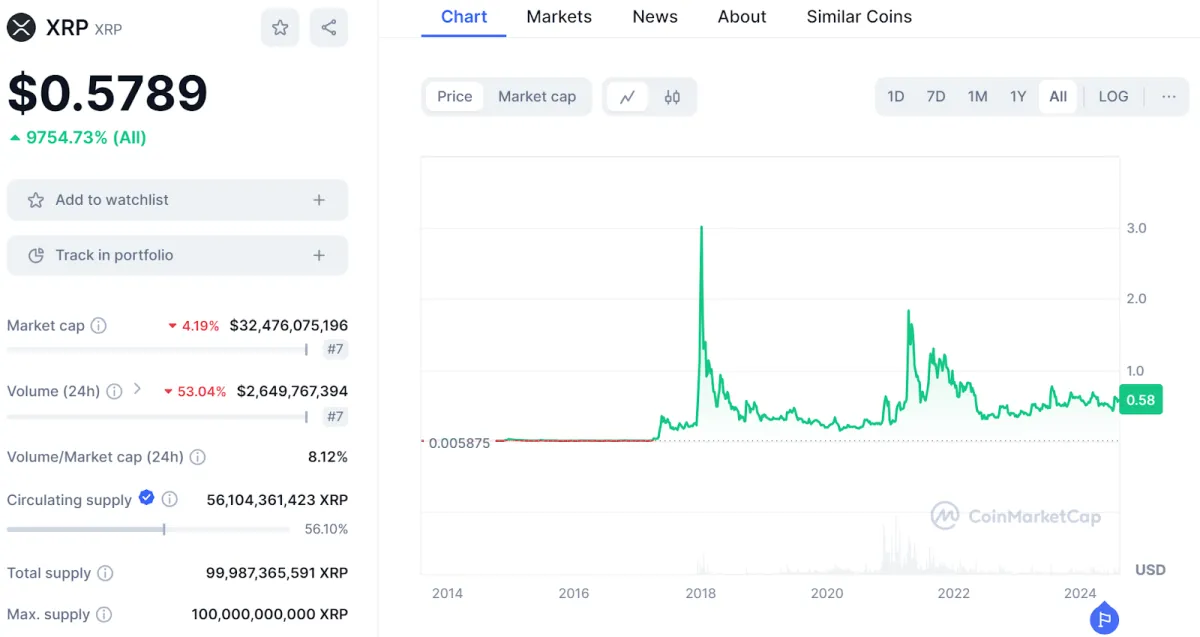The width and height of the screenshot is (1200, 637).
Task: Click the Total supply info icon
Action: (105, 573)
